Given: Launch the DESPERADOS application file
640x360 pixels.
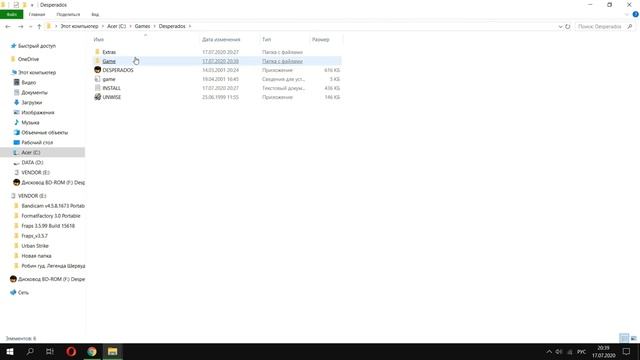Looking at the screenshot, I should click(118, 70).
